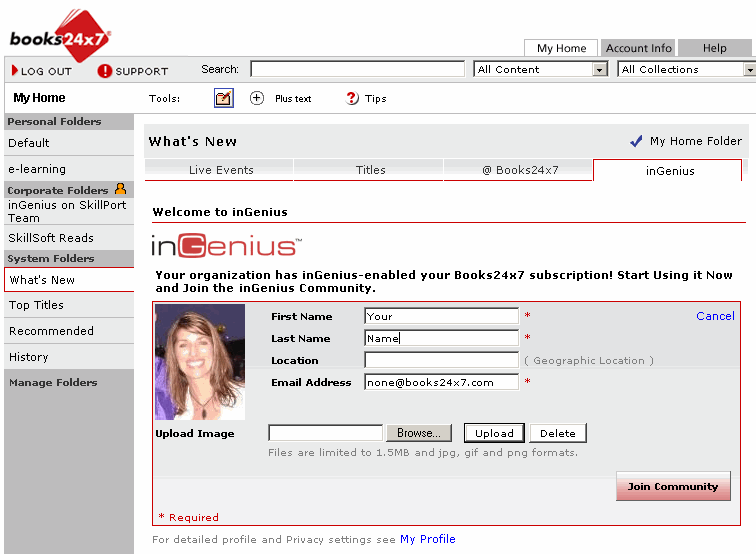
Task: Open the Help tab
Action: tap(715, 48)
